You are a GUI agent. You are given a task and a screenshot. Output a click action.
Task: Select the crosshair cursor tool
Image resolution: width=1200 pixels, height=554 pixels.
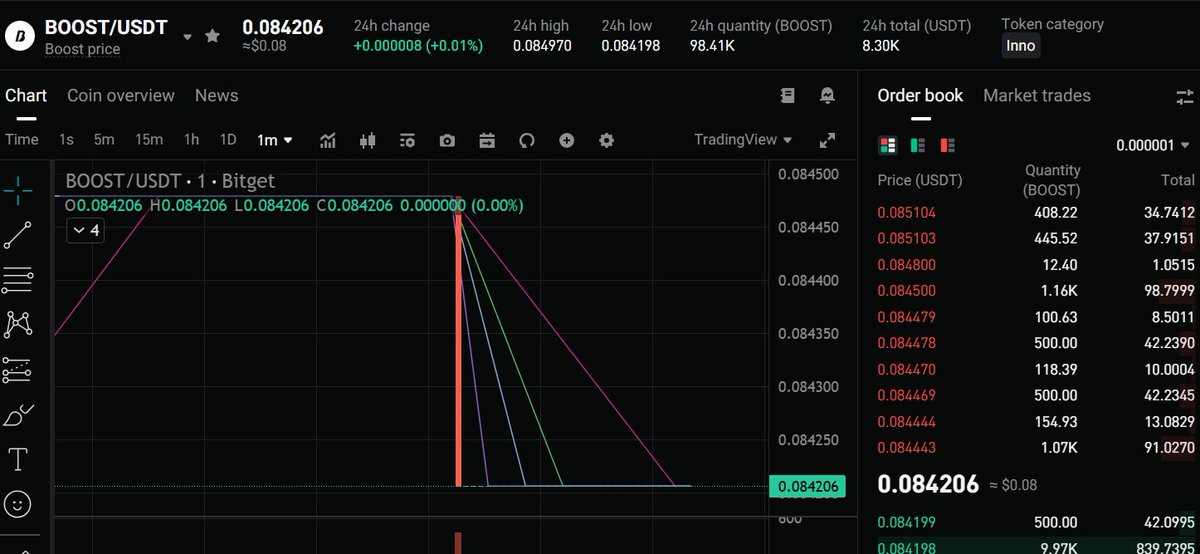click(x=18, y=189)
